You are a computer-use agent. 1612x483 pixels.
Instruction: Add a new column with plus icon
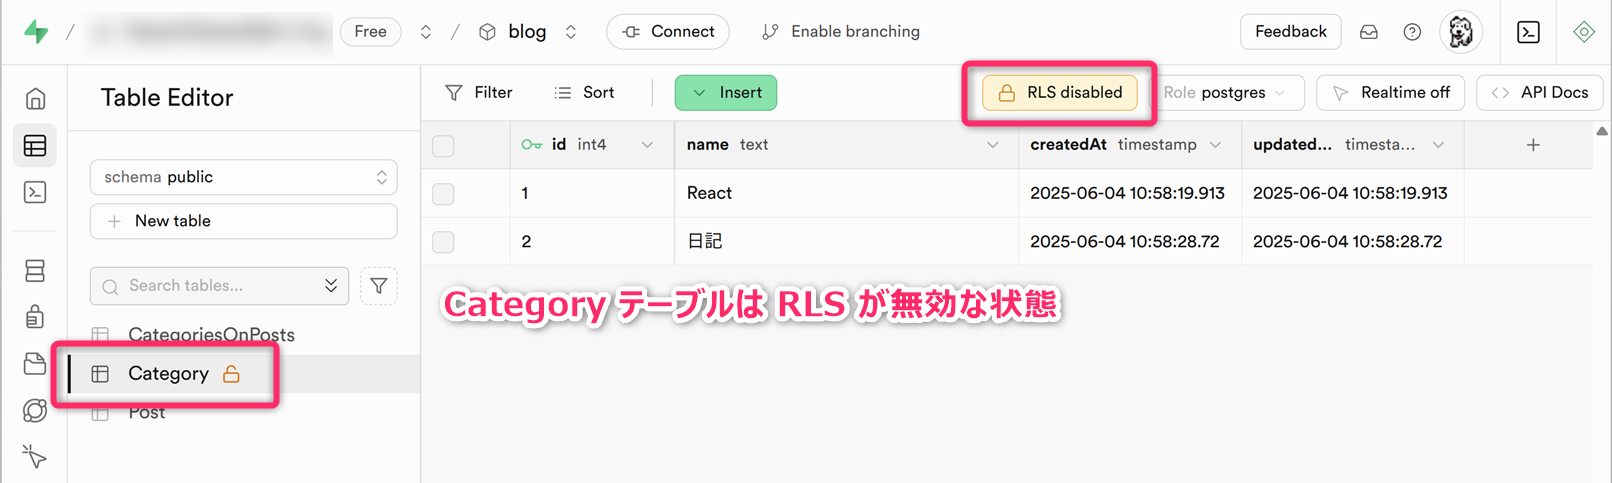[x=1532, y=146]
